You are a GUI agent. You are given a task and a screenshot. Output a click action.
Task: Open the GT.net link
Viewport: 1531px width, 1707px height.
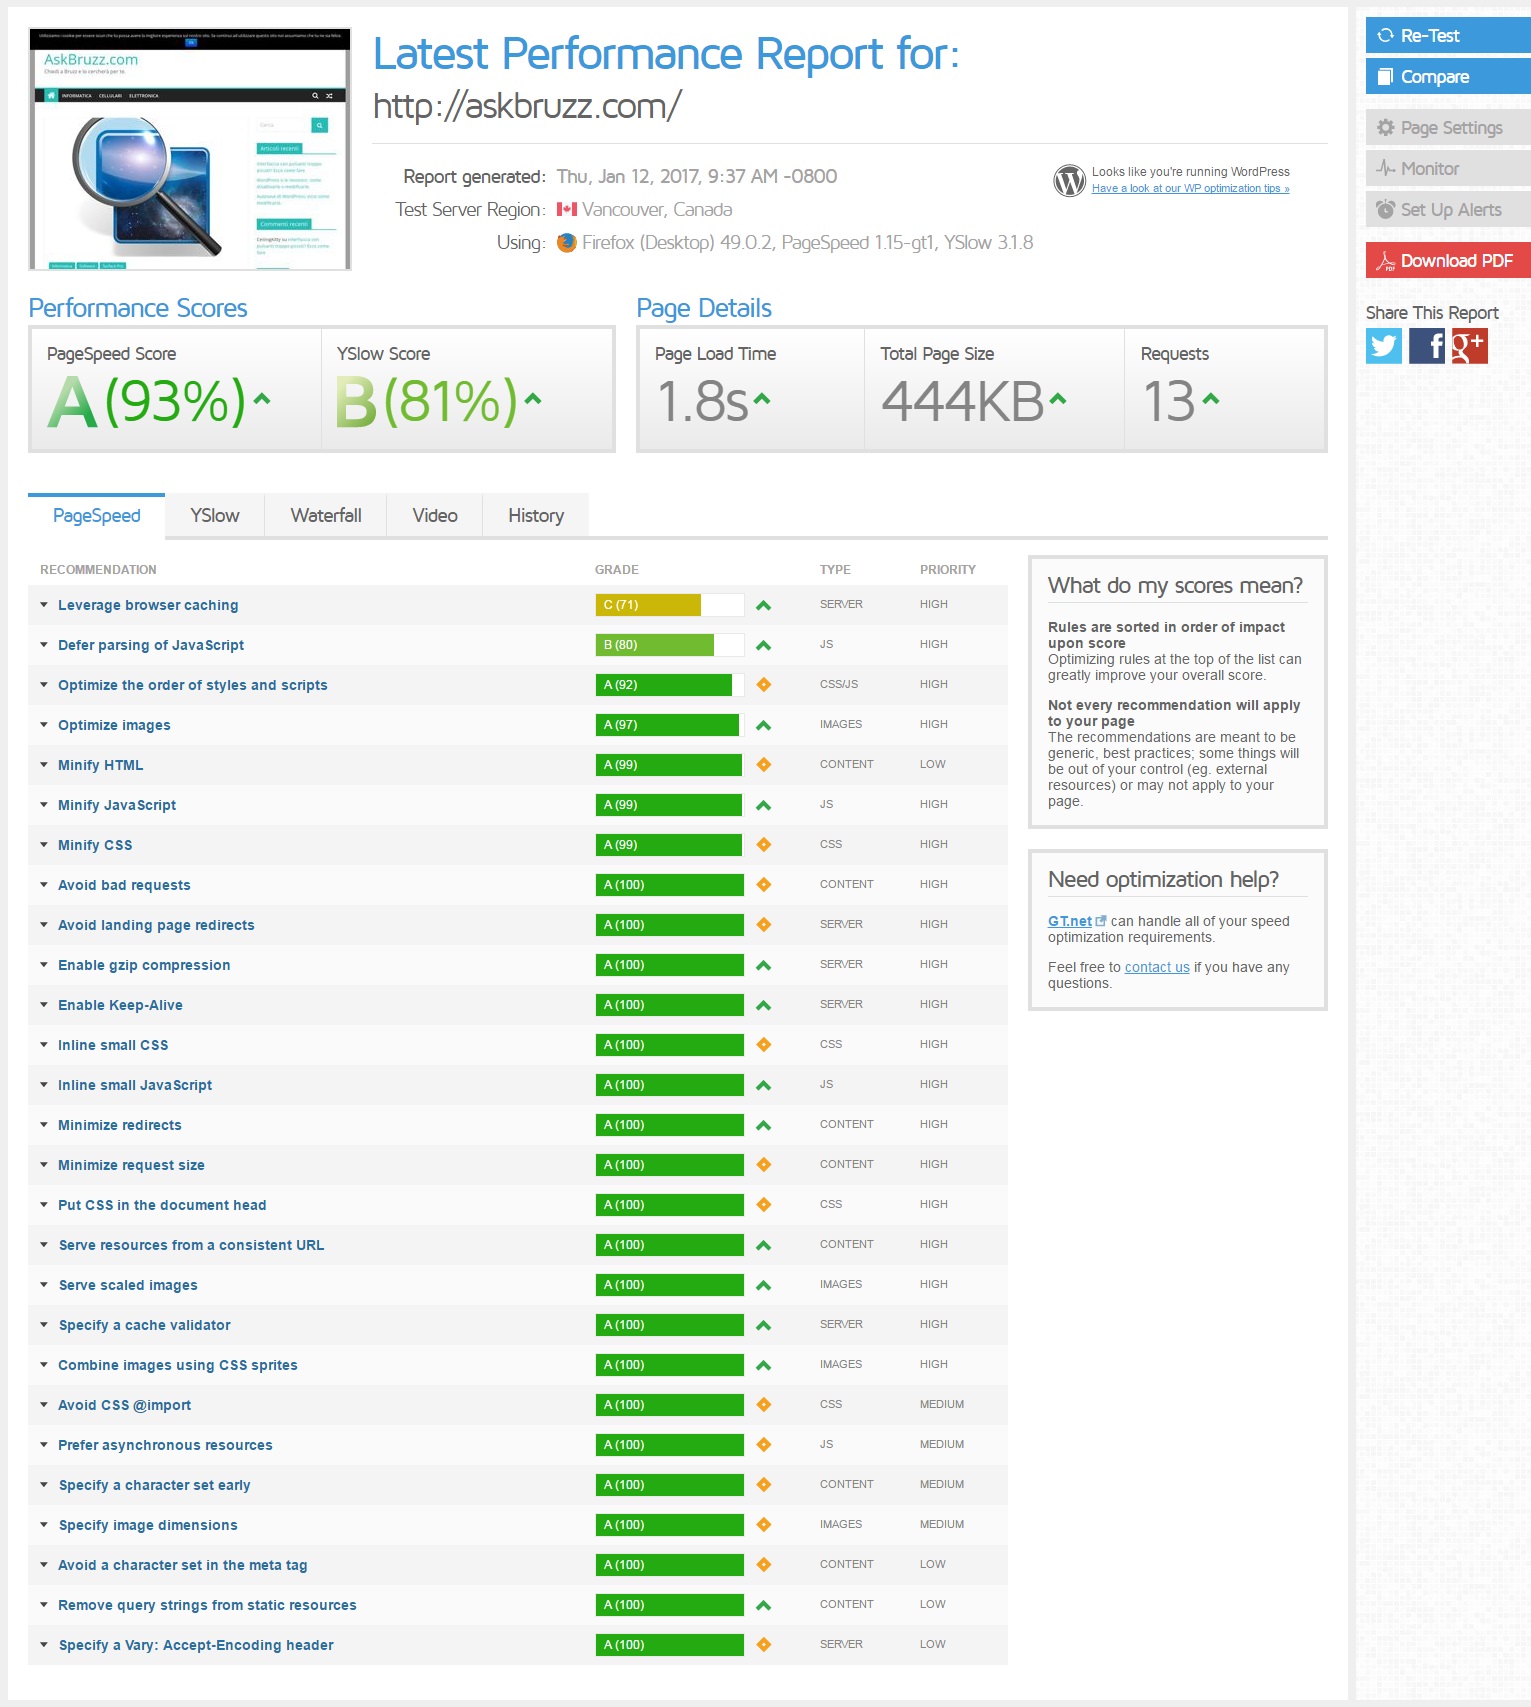1070,921
